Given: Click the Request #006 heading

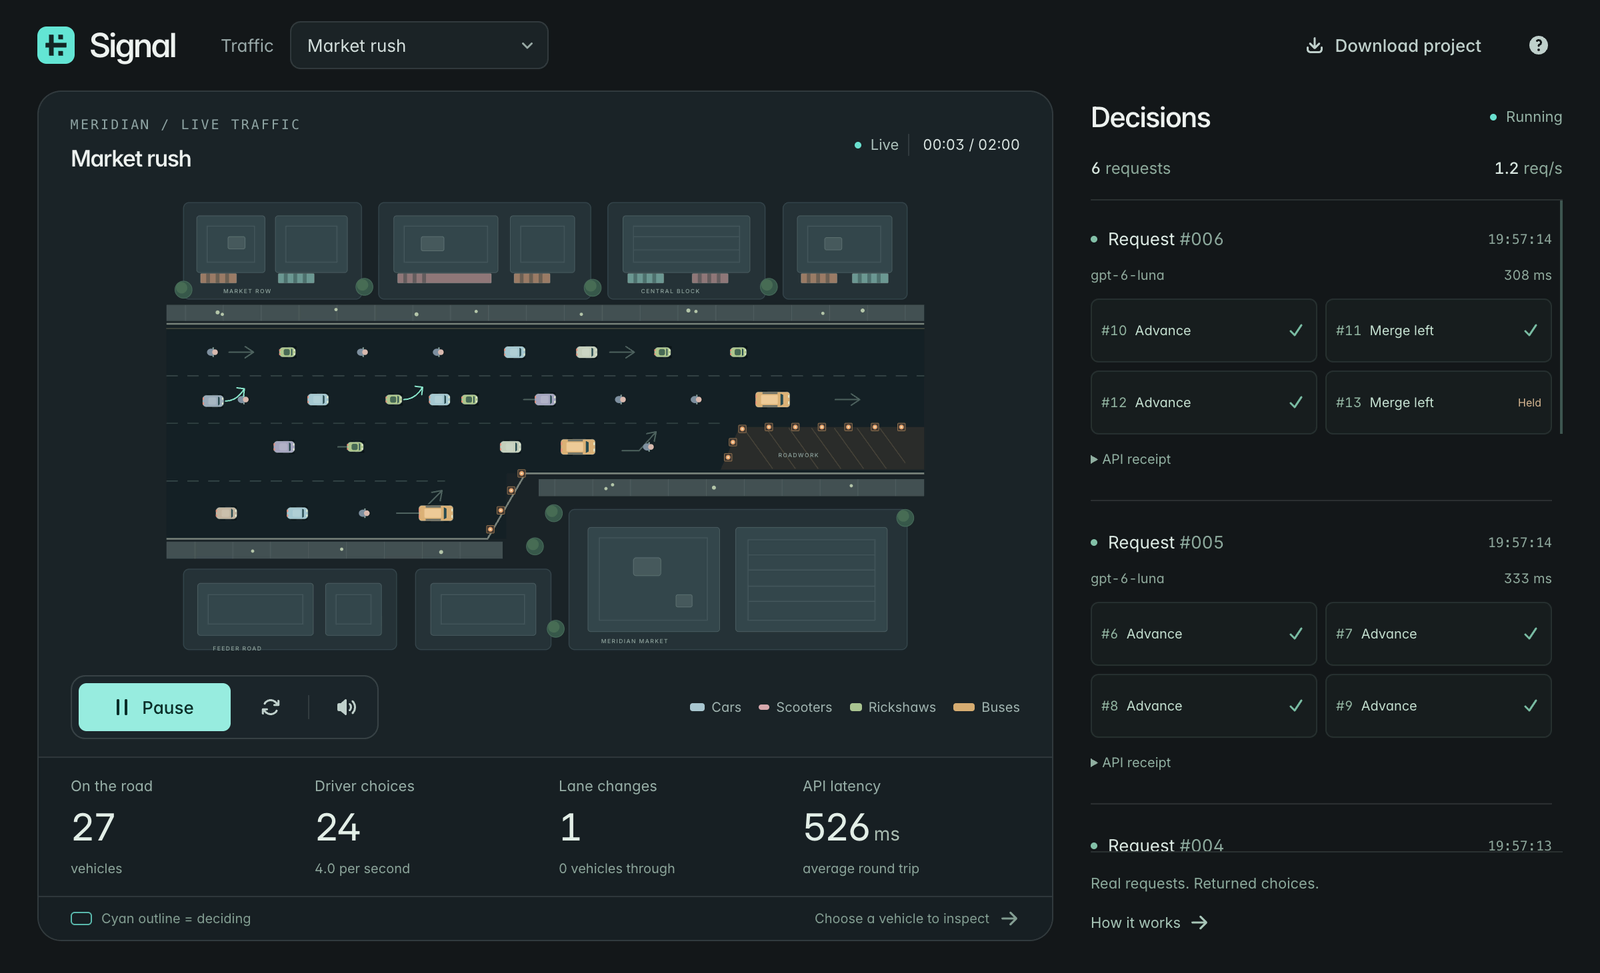Looking at the screenshot, I should coord(1165,239).
